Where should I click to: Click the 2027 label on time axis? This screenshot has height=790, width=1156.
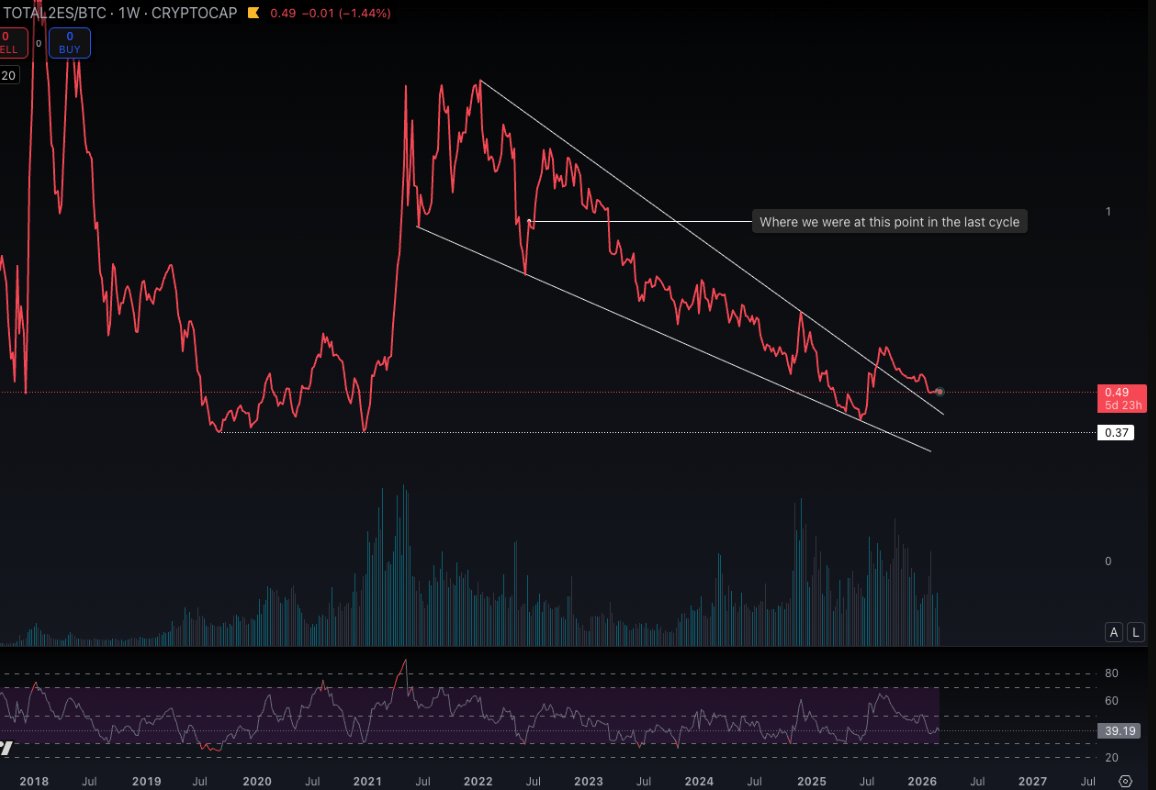tap(1032, 781)
